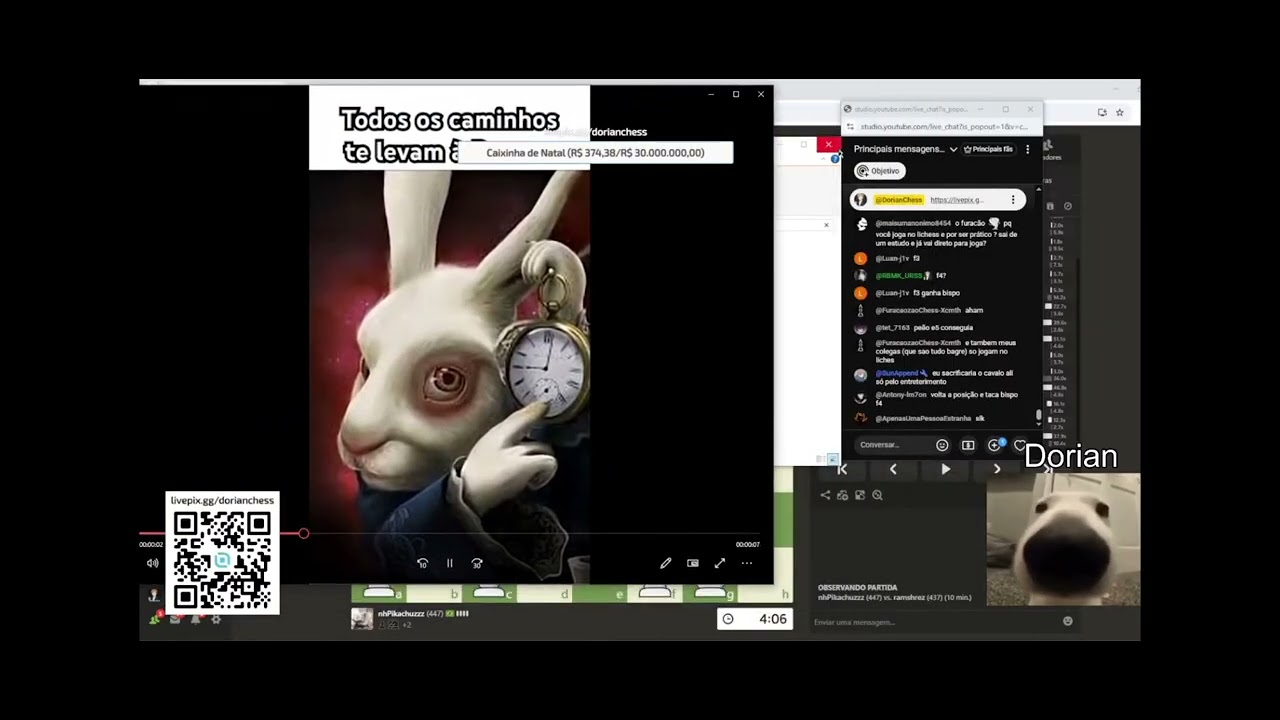Advance to the next move

[x=997, y=469]
